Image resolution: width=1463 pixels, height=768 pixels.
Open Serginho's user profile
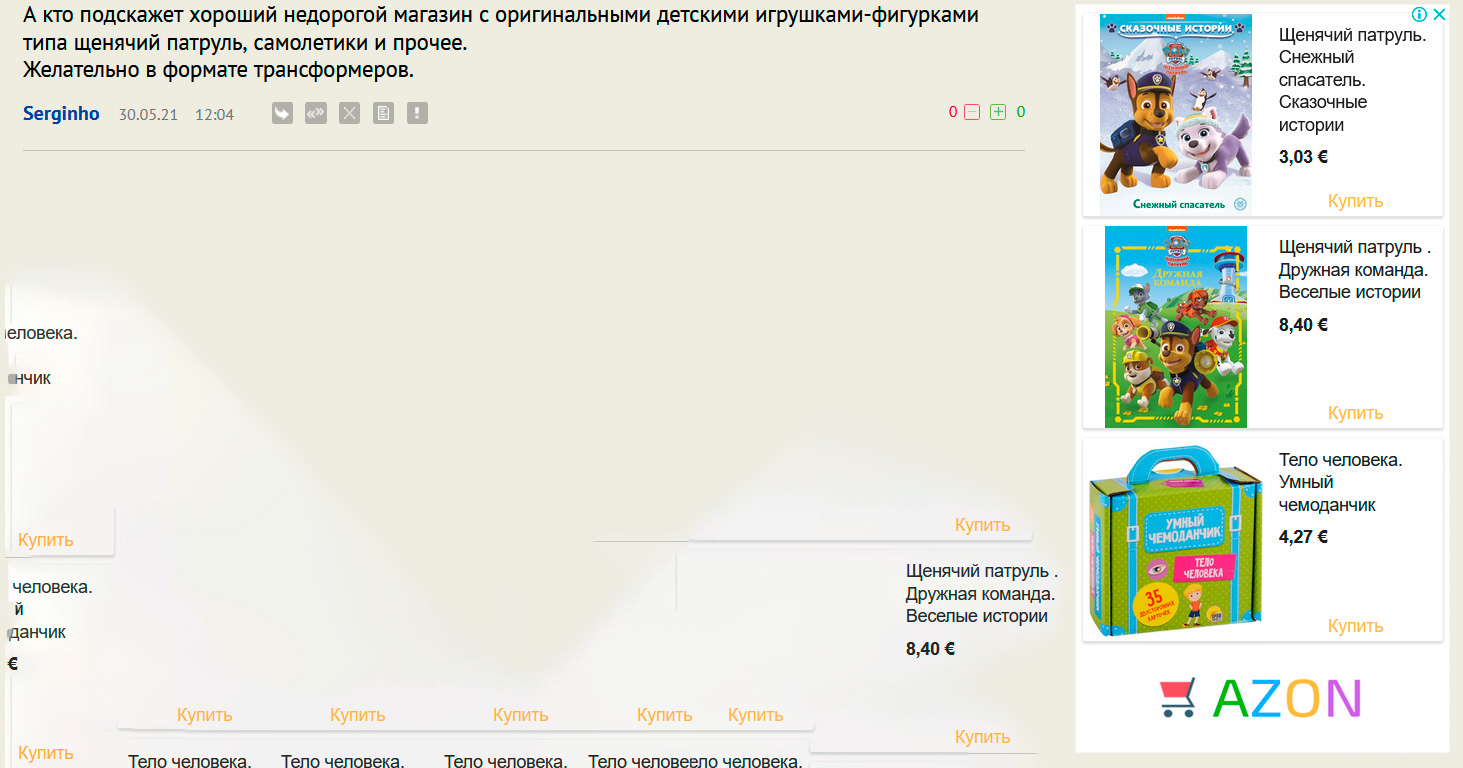coord(61,114)
